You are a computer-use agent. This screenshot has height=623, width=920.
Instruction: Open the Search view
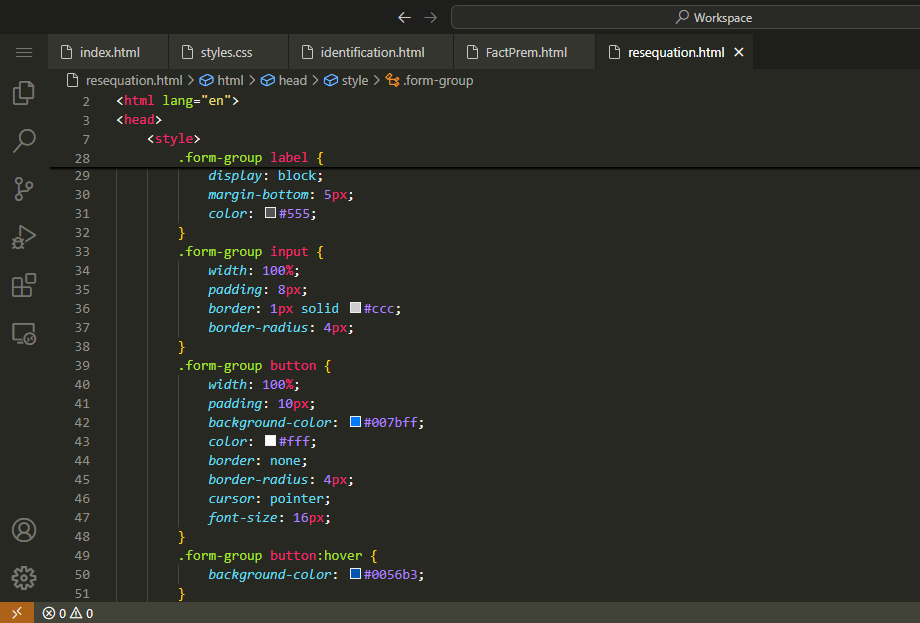point(24,141)
